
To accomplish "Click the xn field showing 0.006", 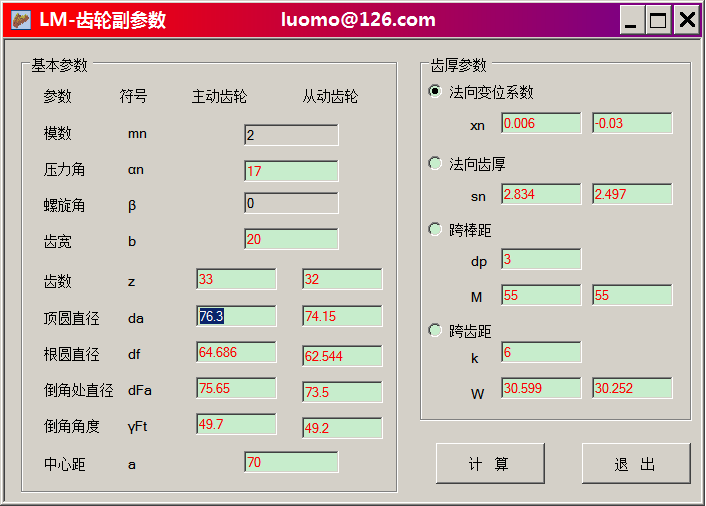I will click(x=541, y=123).
